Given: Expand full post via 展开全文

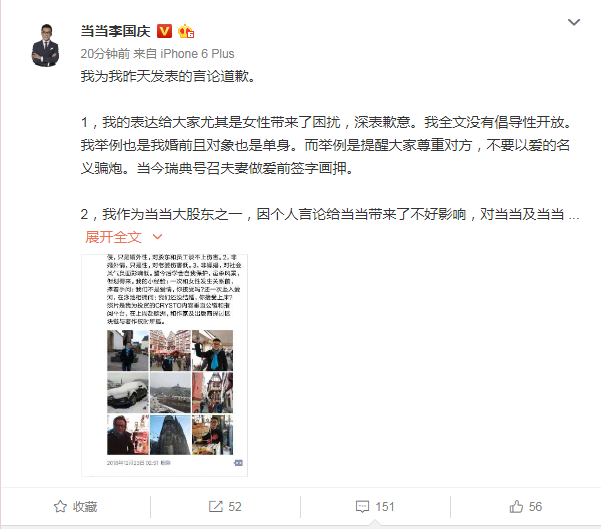Looking at the screenshot, I should 113,237.
